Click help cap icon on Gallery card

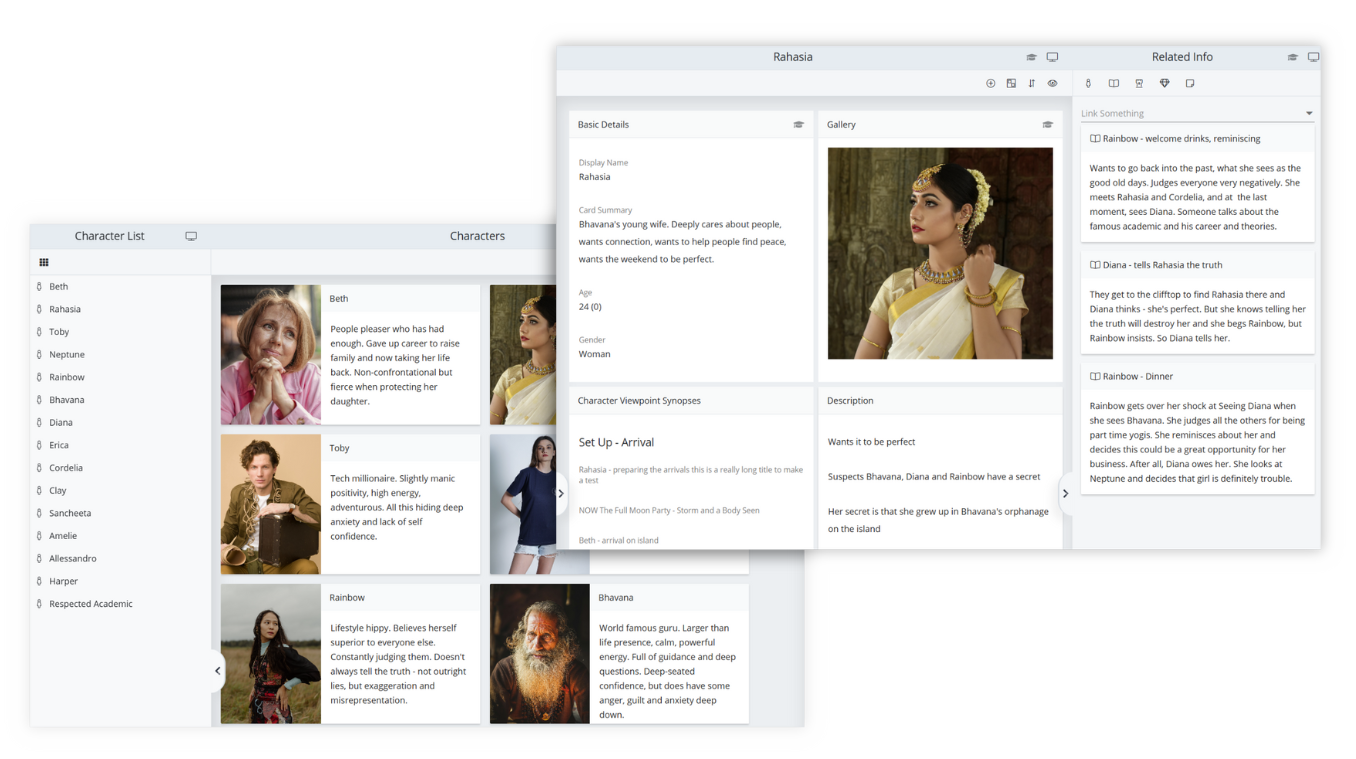point(1048,125)
